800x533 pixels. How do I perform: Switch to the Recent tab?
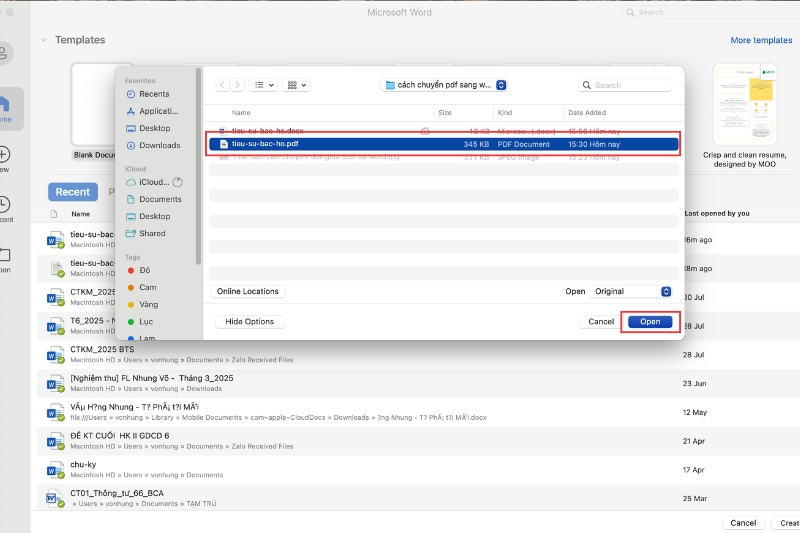pyautogui.click(x=72, y=192)
